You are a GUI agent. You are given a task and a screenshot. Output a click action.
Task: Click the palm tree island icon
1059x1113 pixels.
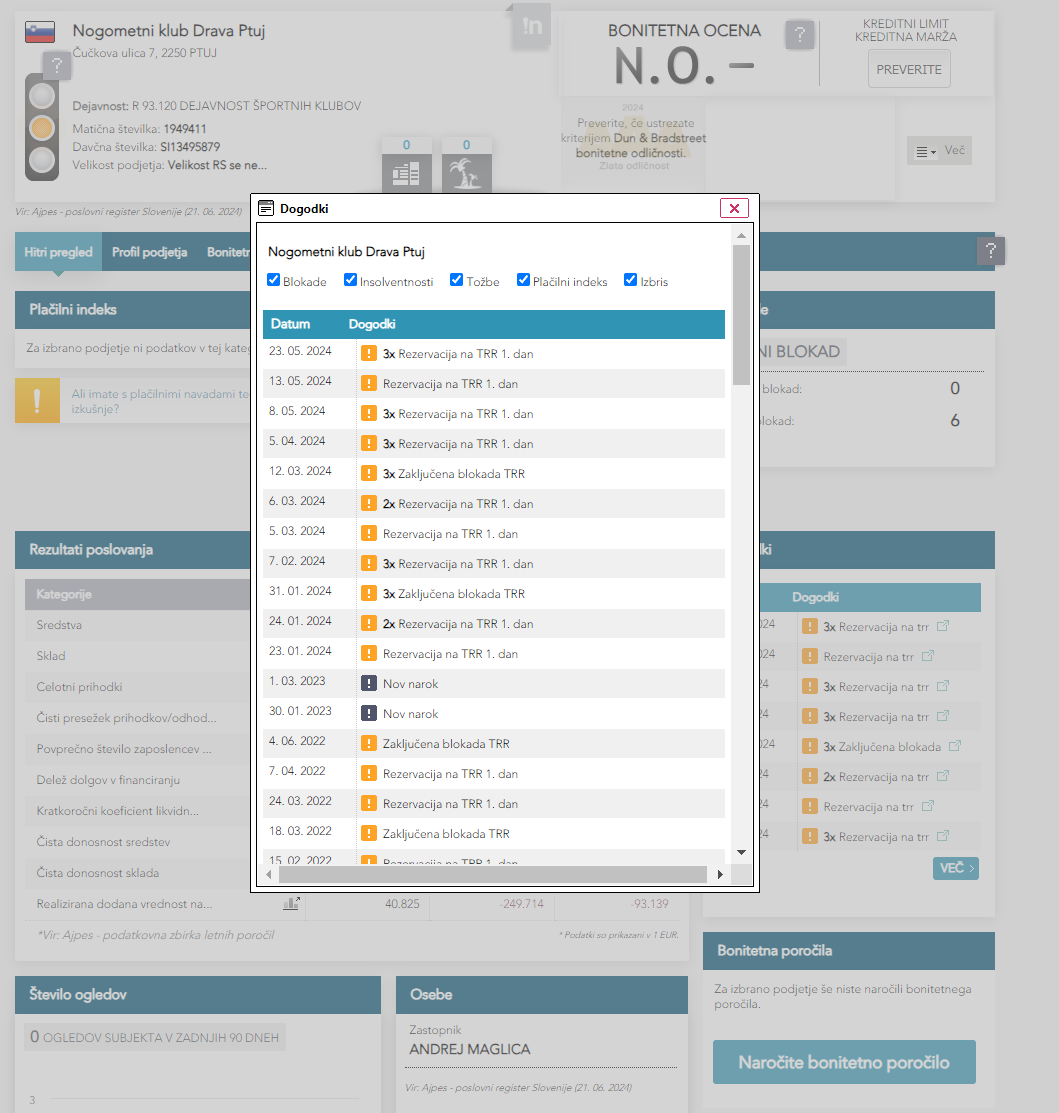(x=465, y=171)
